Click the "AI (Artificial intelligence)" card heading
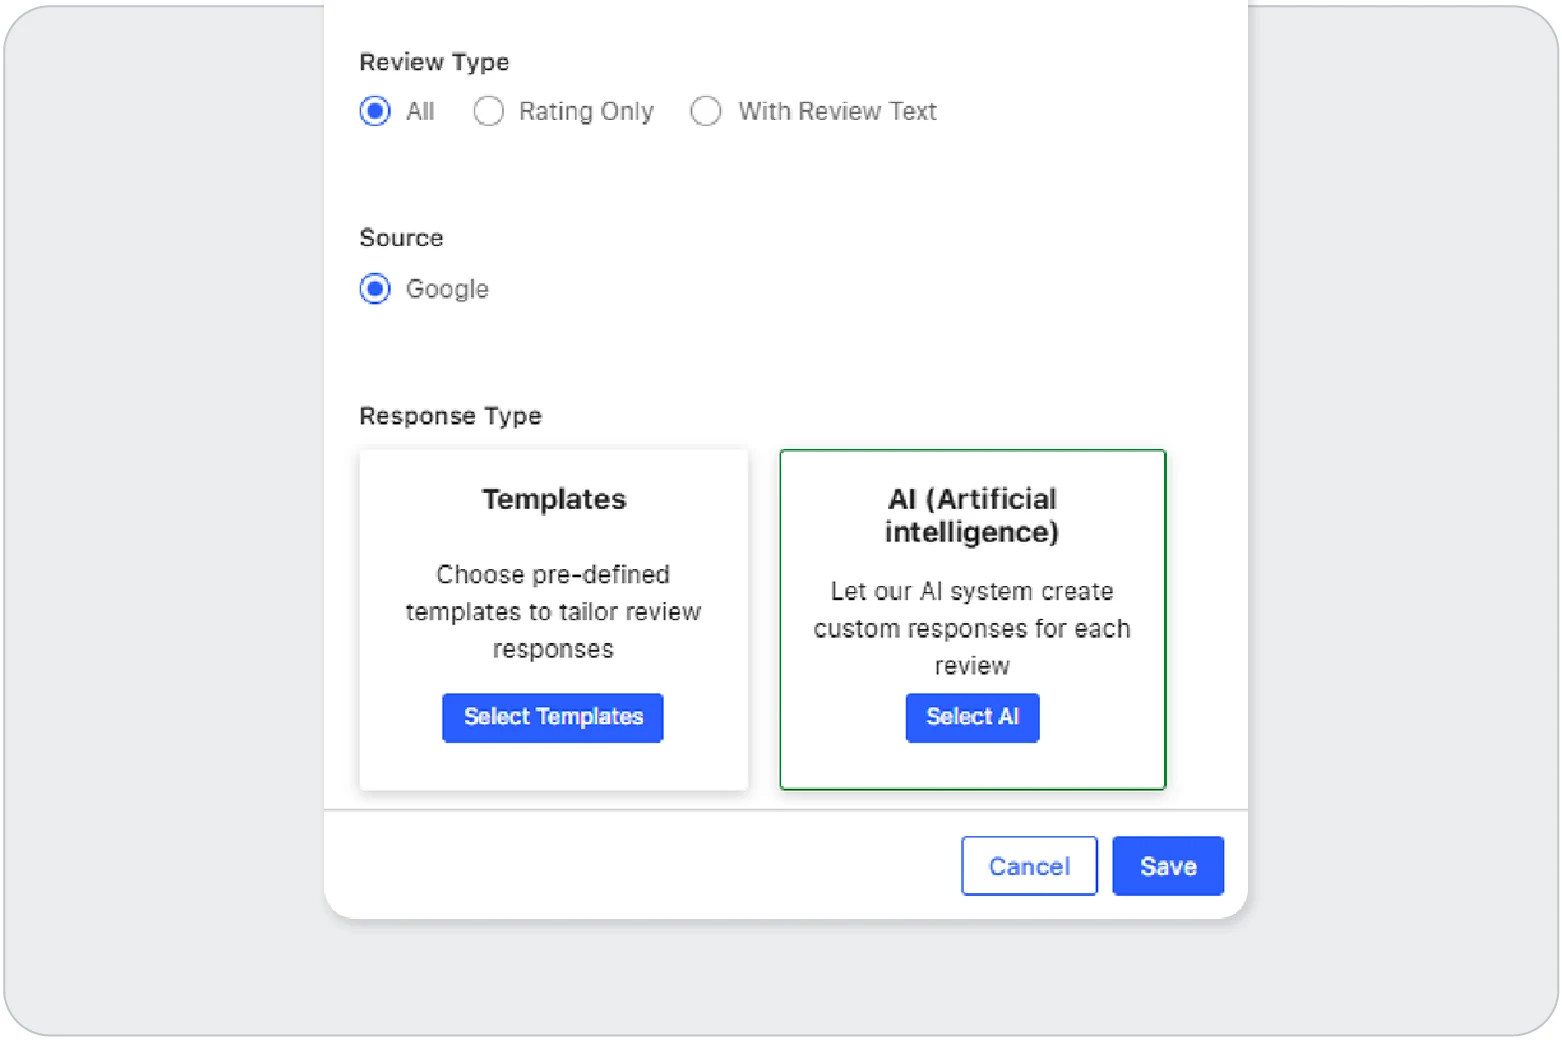This screenshot has width=1562, height=1042. click(x=971, y=515)
